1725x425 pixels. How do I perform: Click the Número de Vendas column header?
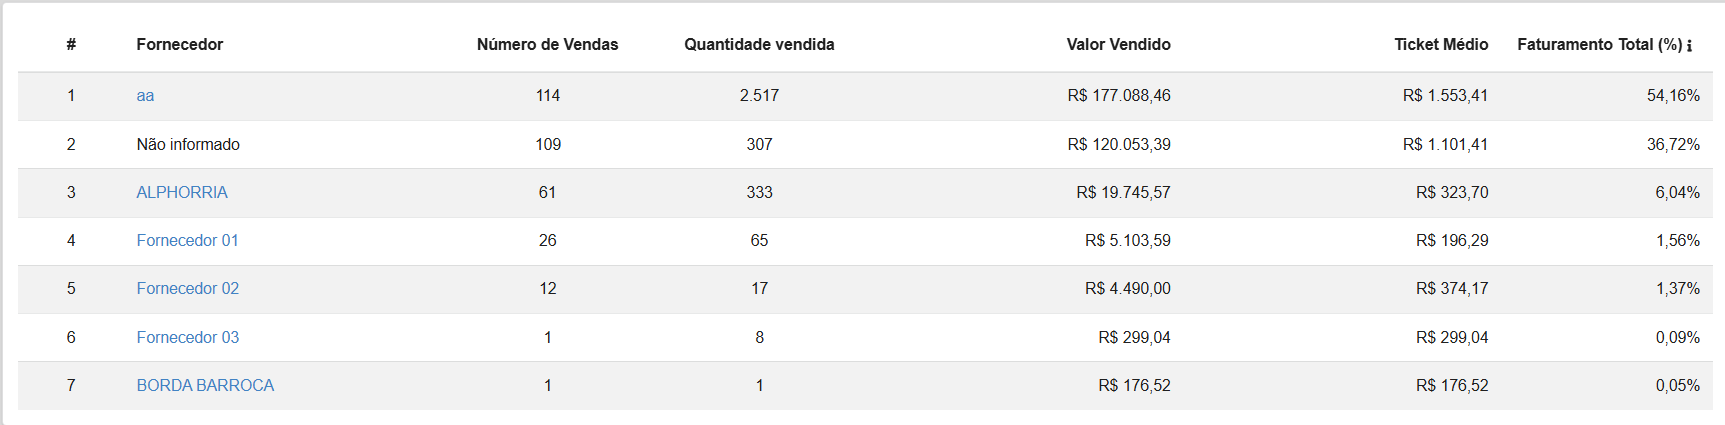click(x=547, y=44)
